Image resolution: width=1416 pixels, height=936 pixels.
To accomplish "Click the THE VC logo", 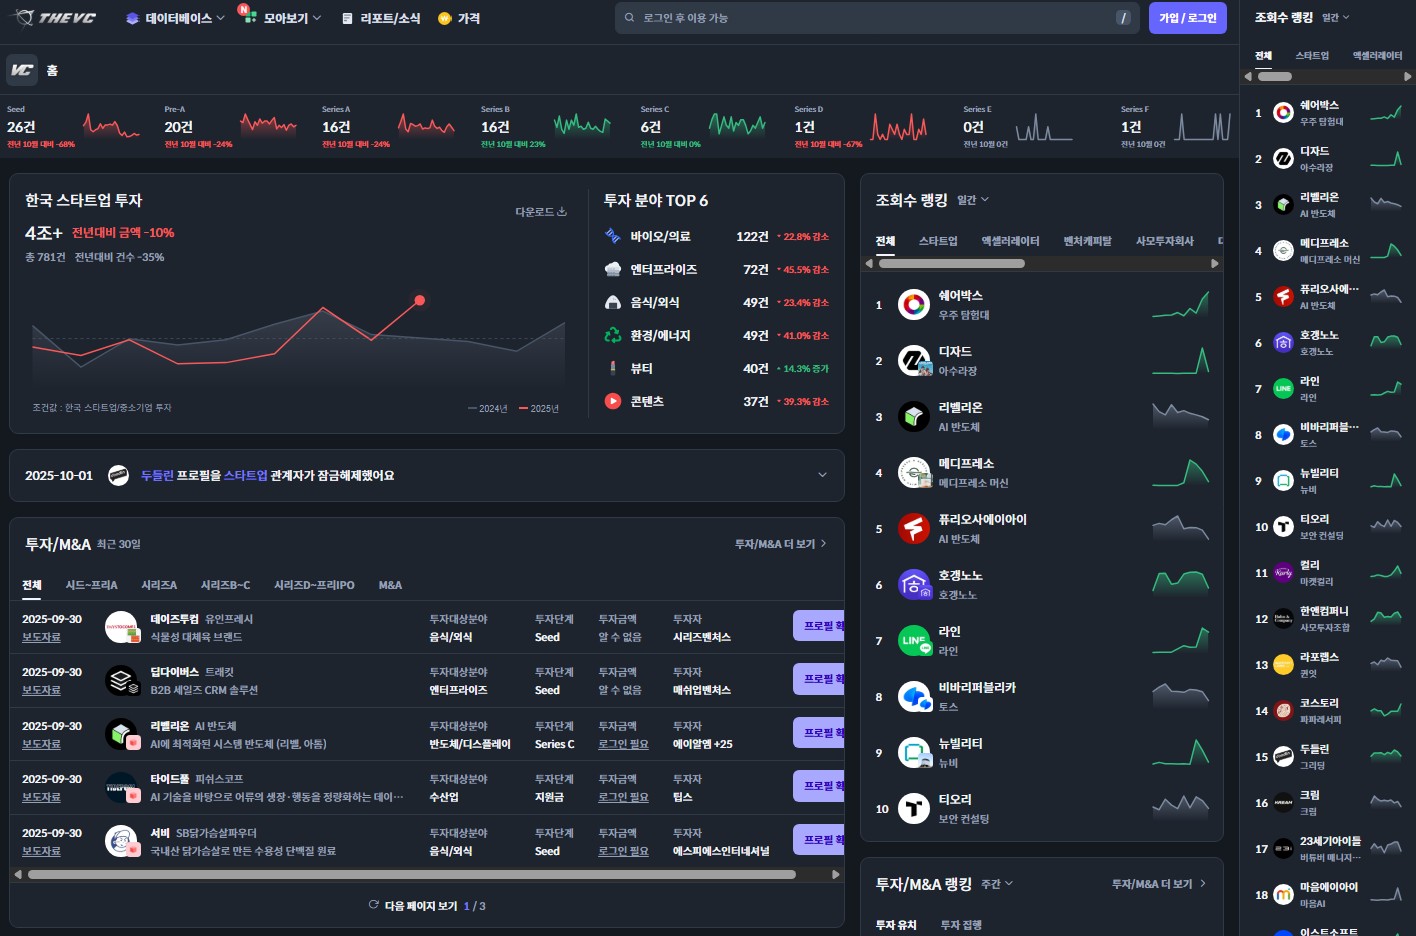I will [56, 18].
